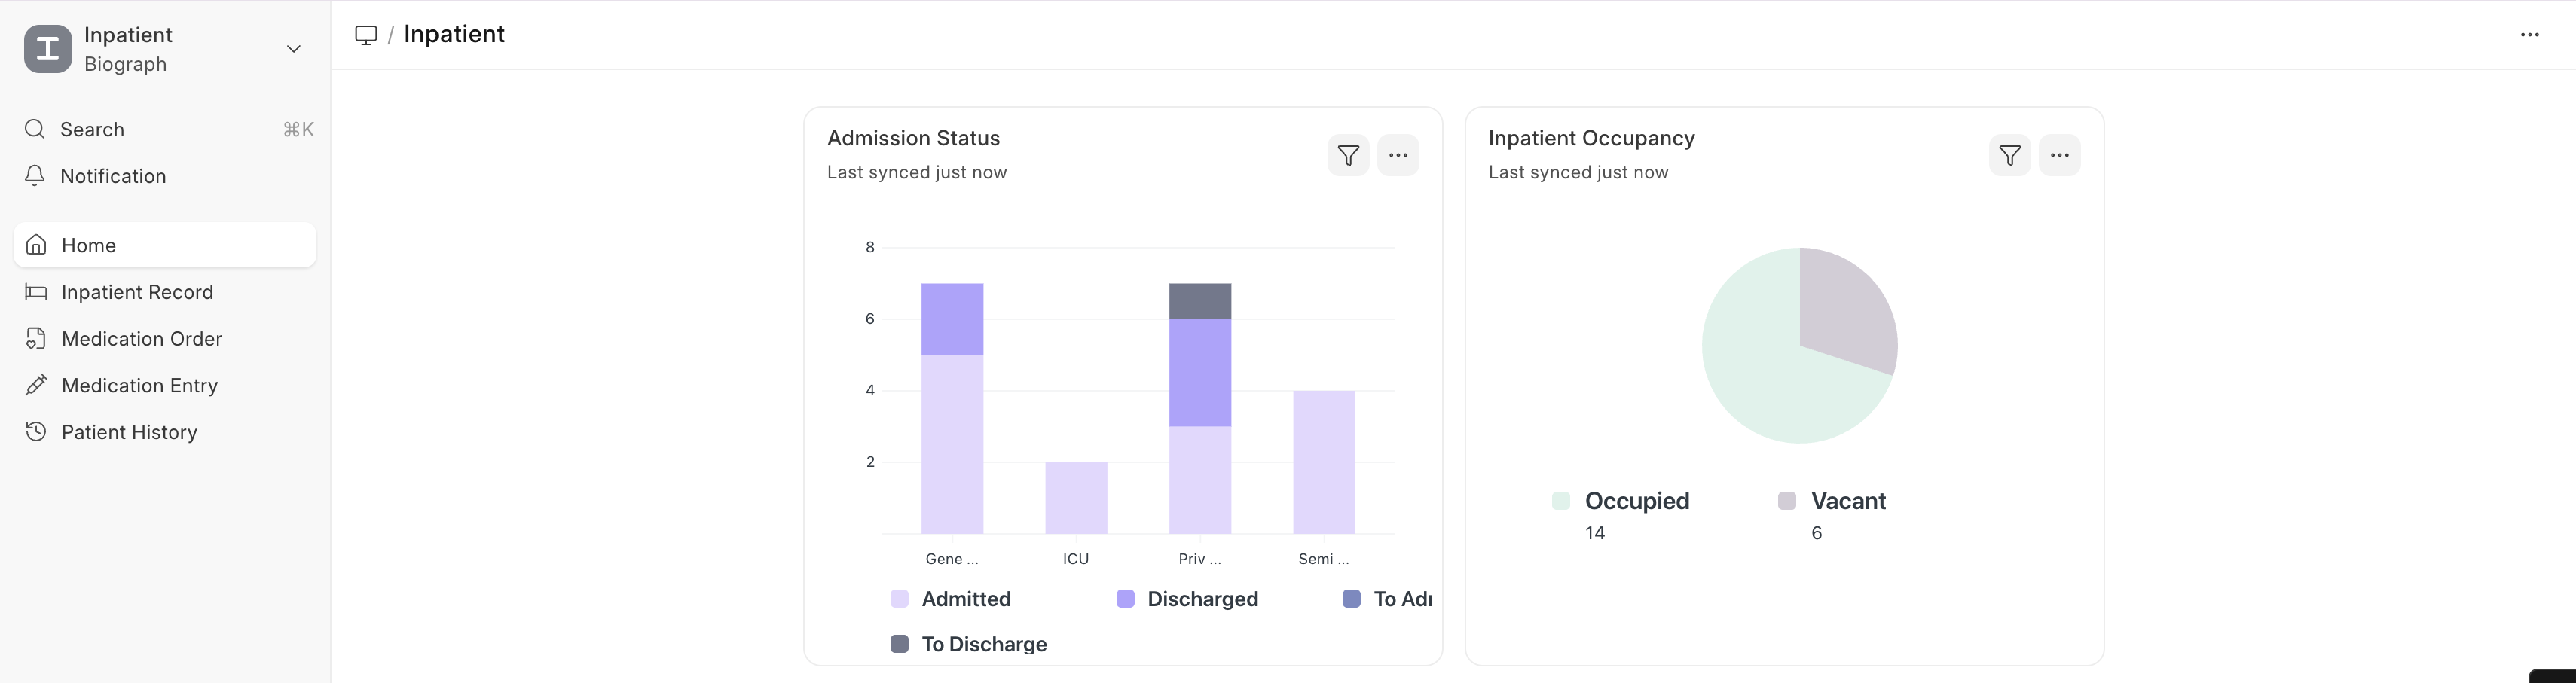Open filter for Inpatient Occupancy chart
The width and height of the screenshot is (2576, 683).
[x=2009, y=155]
